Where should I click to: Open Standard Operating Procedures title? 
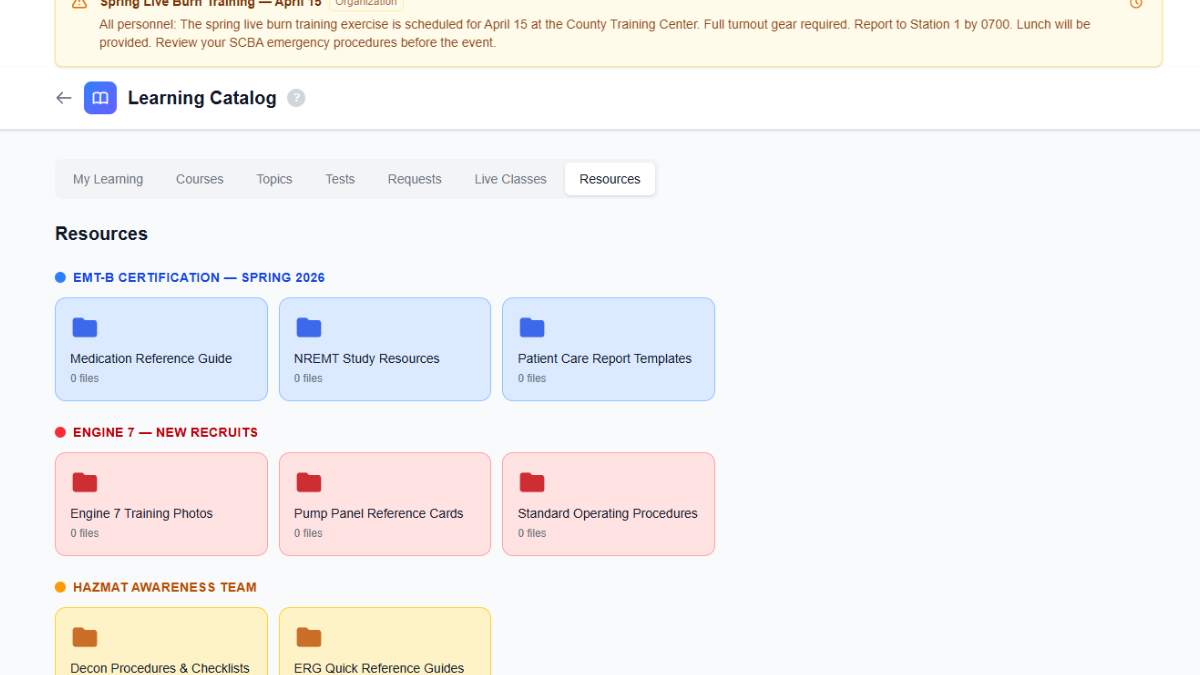click(x=608, y=514)
